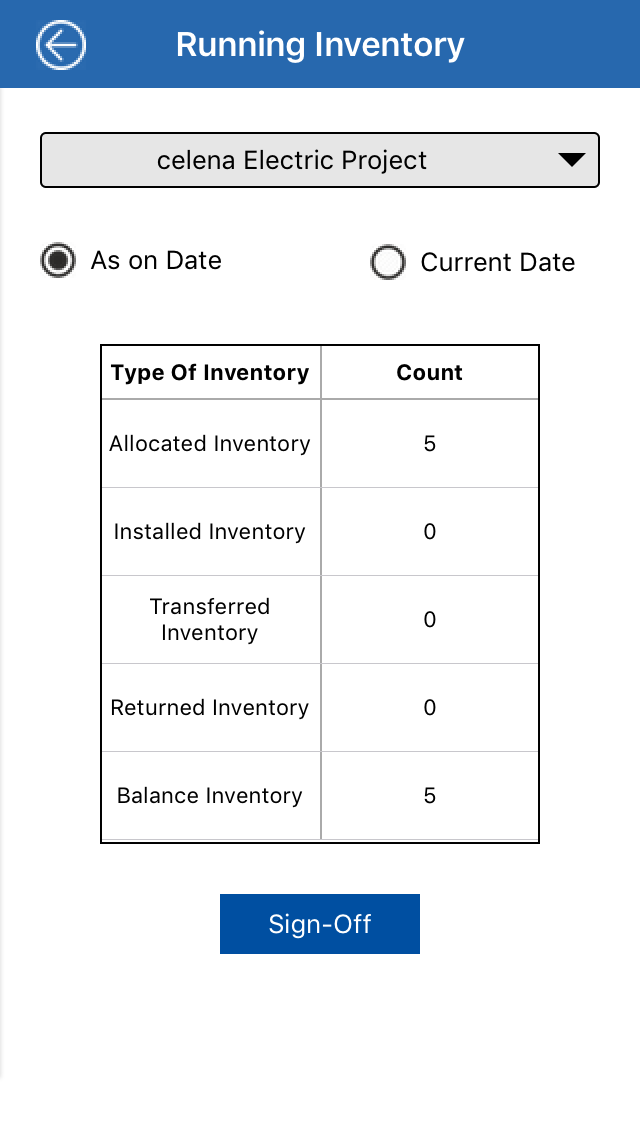Click the Returned Inventory count value
640x1136 pixels.
[x=430, y=708]
